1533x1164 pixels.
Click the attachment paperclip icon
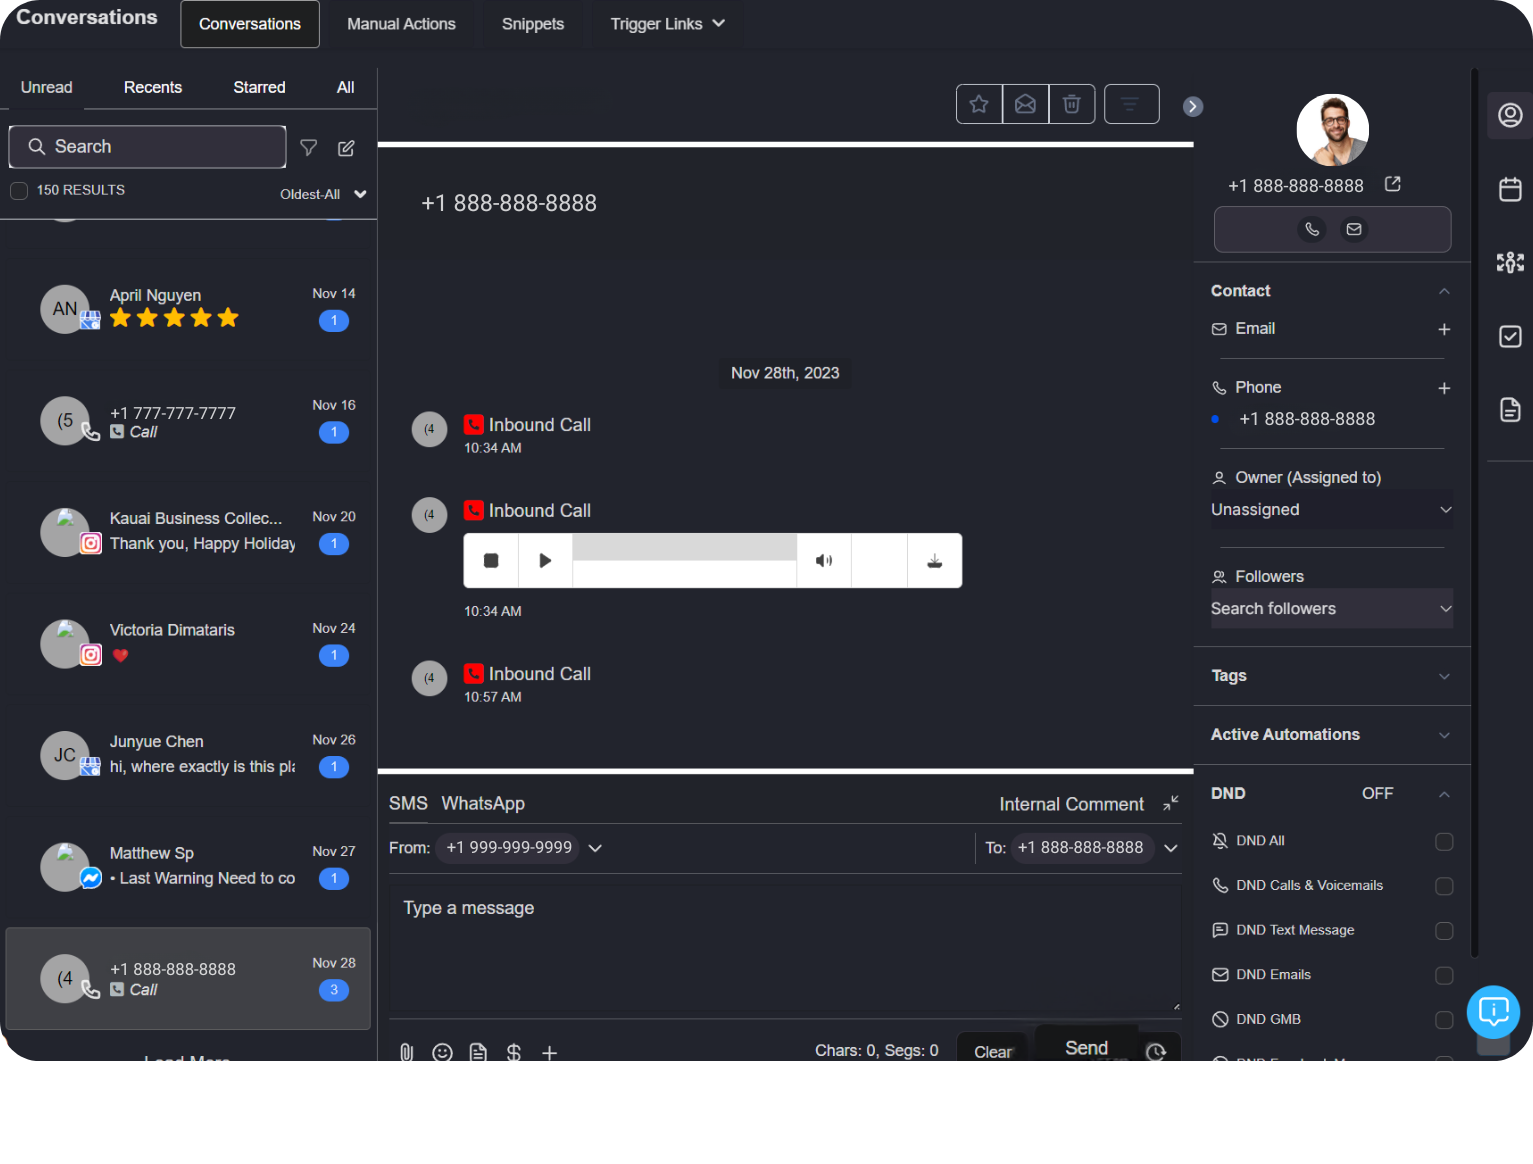point(406,1052)
